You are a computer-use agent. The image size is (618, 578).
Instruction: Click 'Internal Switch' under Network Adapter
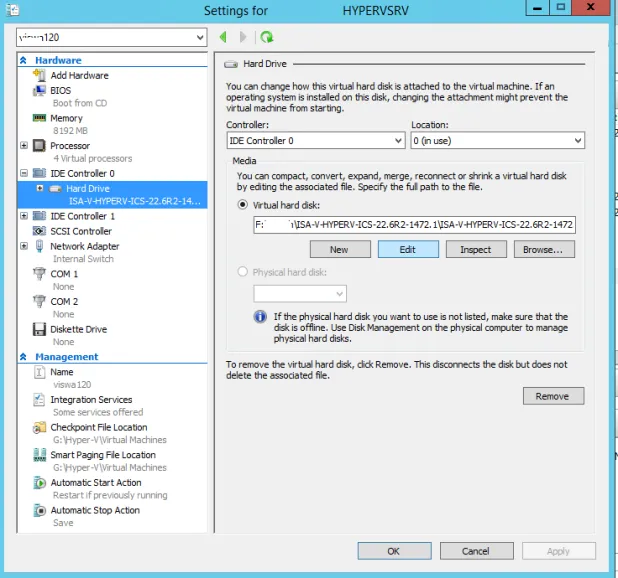tap(83, 259)
